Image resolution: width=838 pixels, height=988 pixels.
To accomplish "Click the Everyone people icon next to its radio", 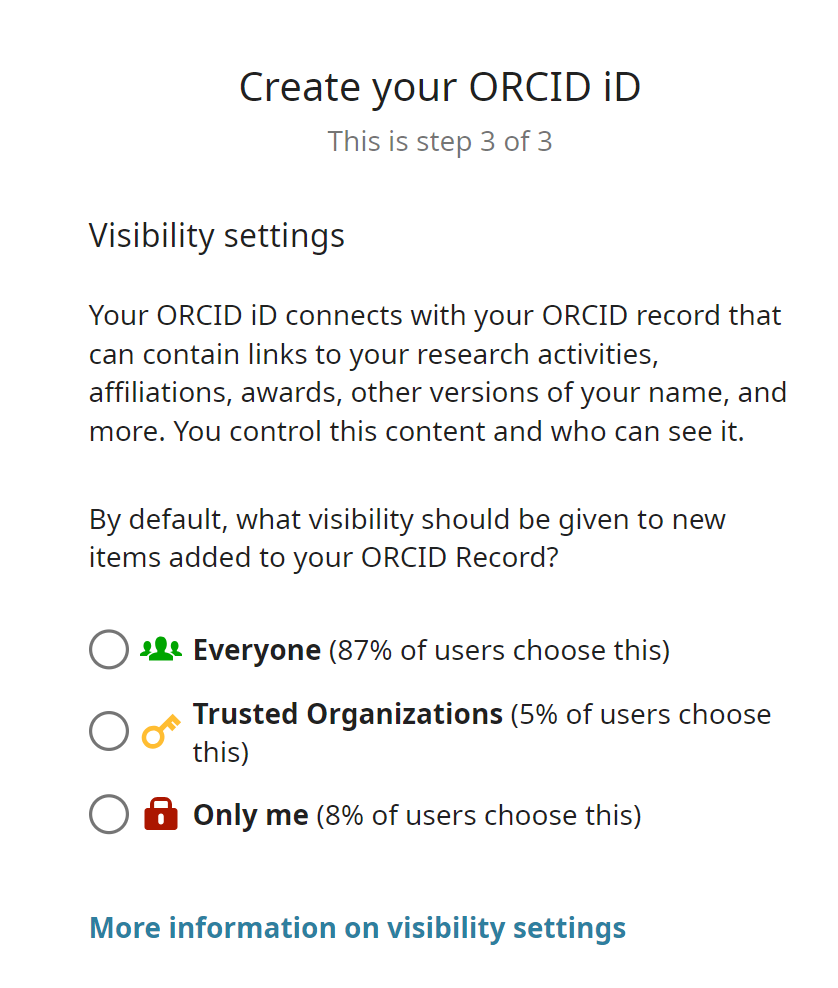I will click(x=163, y=648).
